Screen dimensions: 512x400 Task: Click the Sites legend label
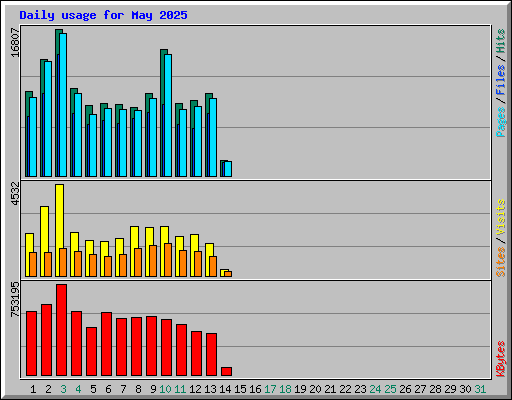501,262
